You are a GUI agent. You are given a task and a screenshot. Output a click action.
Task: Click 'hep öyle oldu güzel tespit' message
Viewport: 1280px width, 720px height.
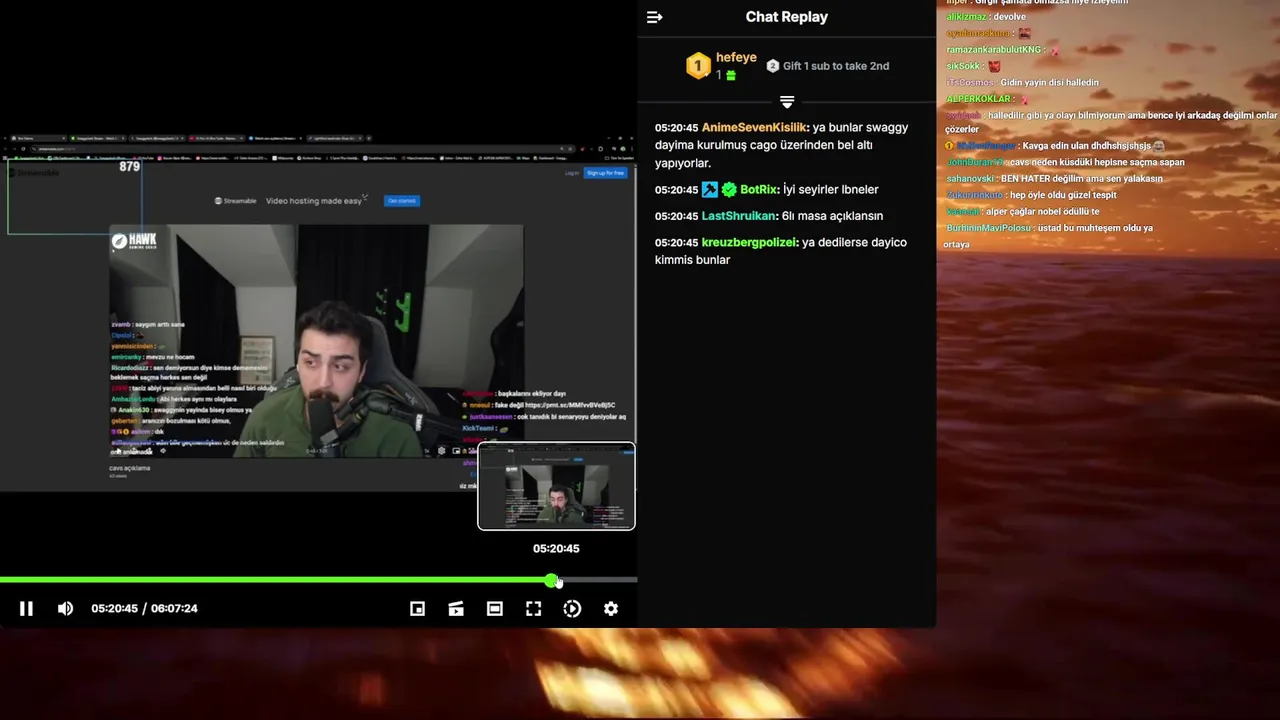tap(1063, 195)
